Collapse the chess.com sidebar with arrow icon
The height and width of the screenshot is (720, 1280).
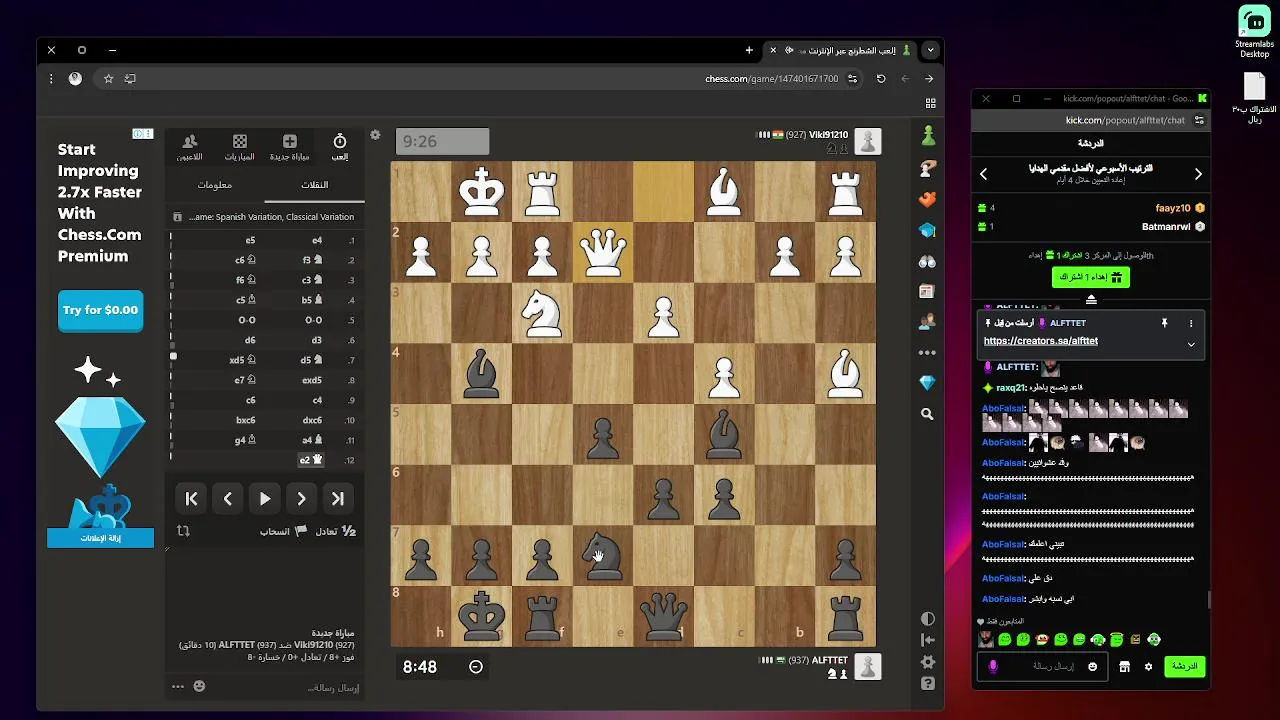pyautogui.click(x=928, y=640)
